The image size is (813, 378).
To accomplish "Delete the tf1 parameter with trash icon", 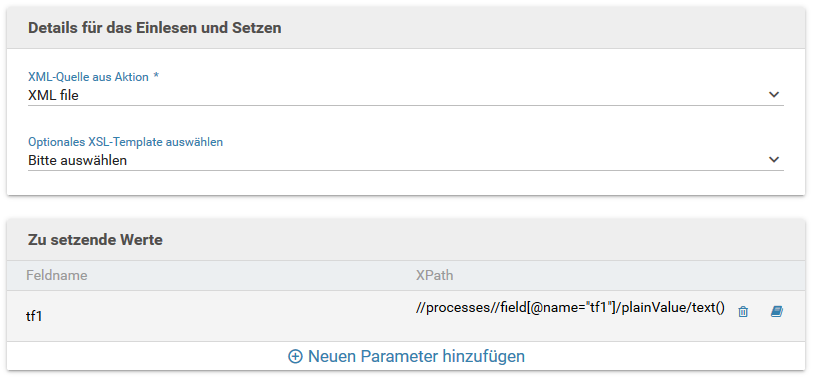I will [x=743, y=312].
